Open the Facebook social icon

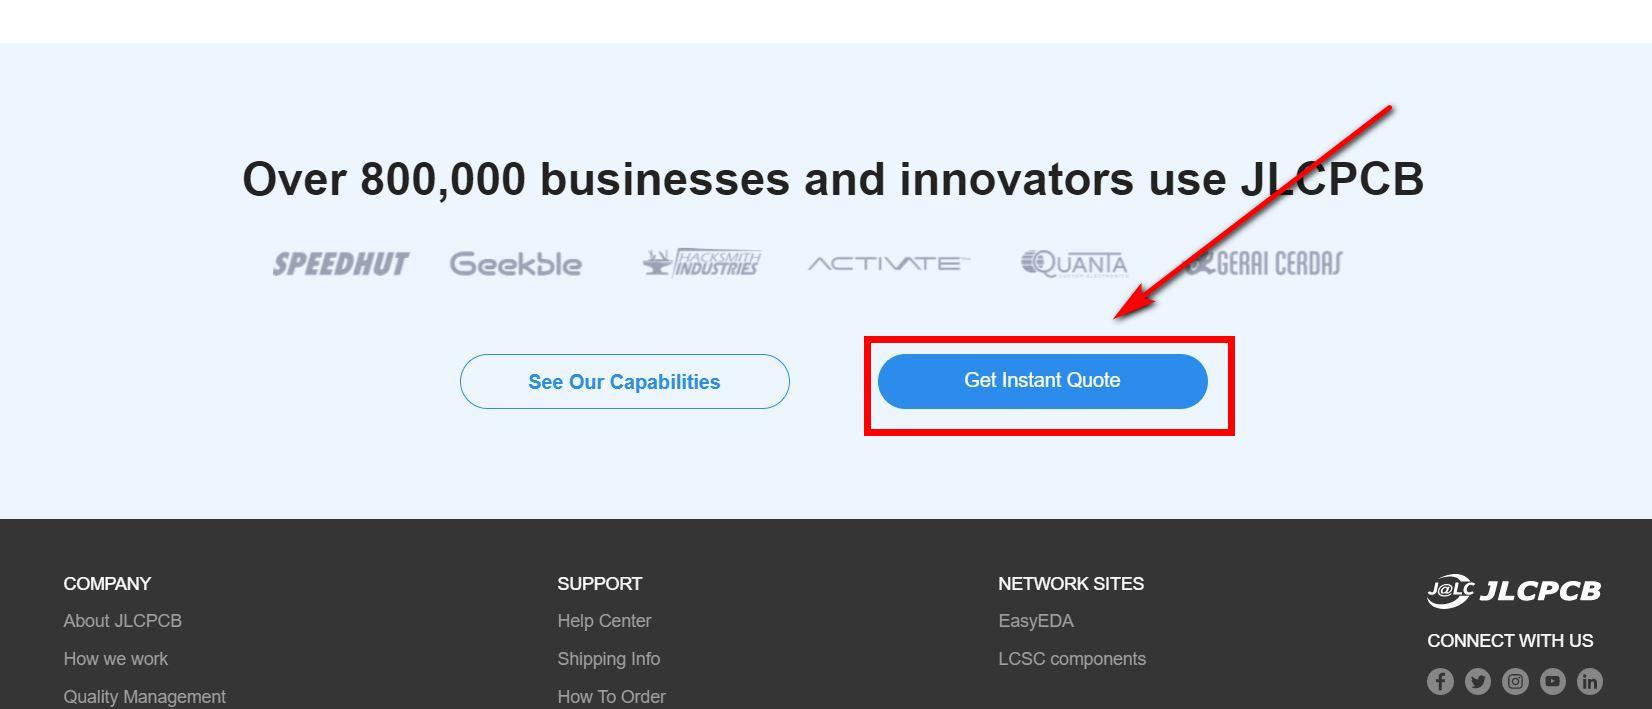pos(1440,681)
